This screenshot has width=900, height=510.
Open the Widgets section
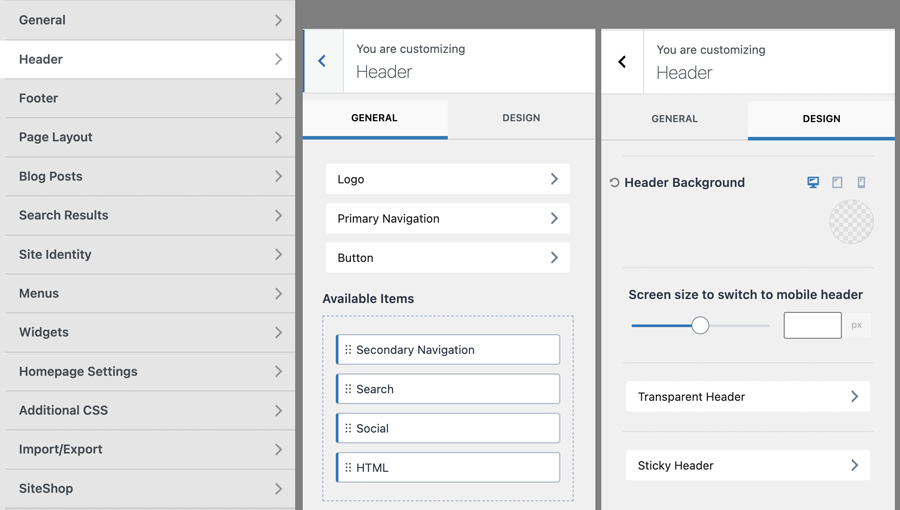[149, 332]
